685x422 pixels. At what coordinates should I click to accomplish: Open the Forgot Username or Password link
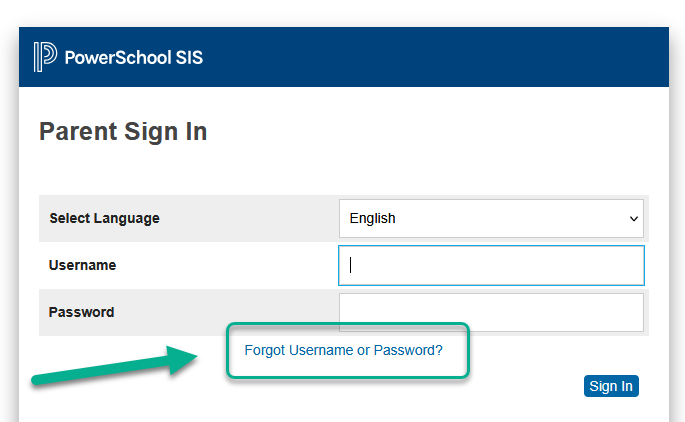pos(343,350)
